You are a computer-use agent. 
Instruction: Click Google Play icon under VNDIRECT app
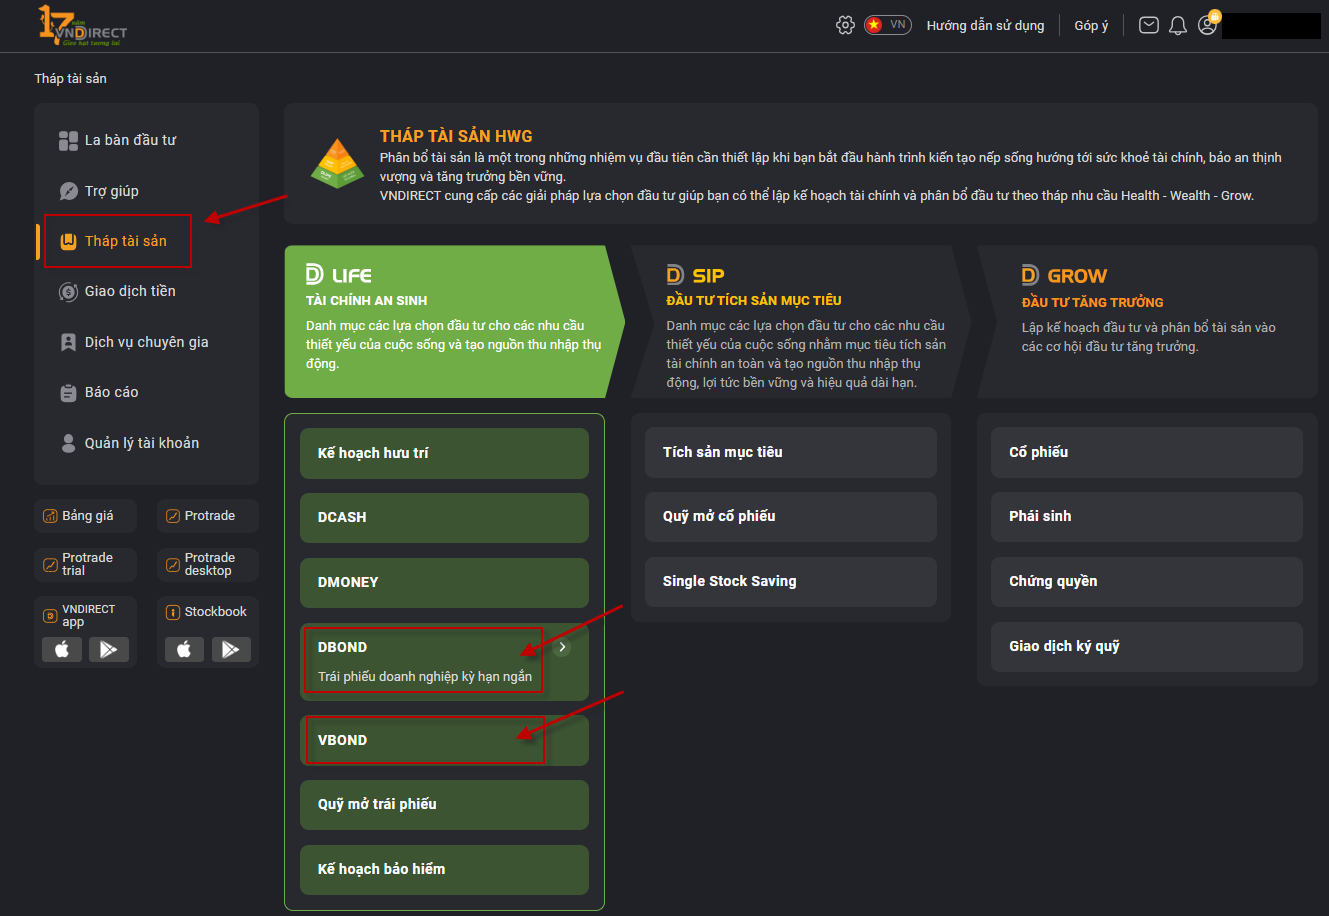tap(109, 649)
